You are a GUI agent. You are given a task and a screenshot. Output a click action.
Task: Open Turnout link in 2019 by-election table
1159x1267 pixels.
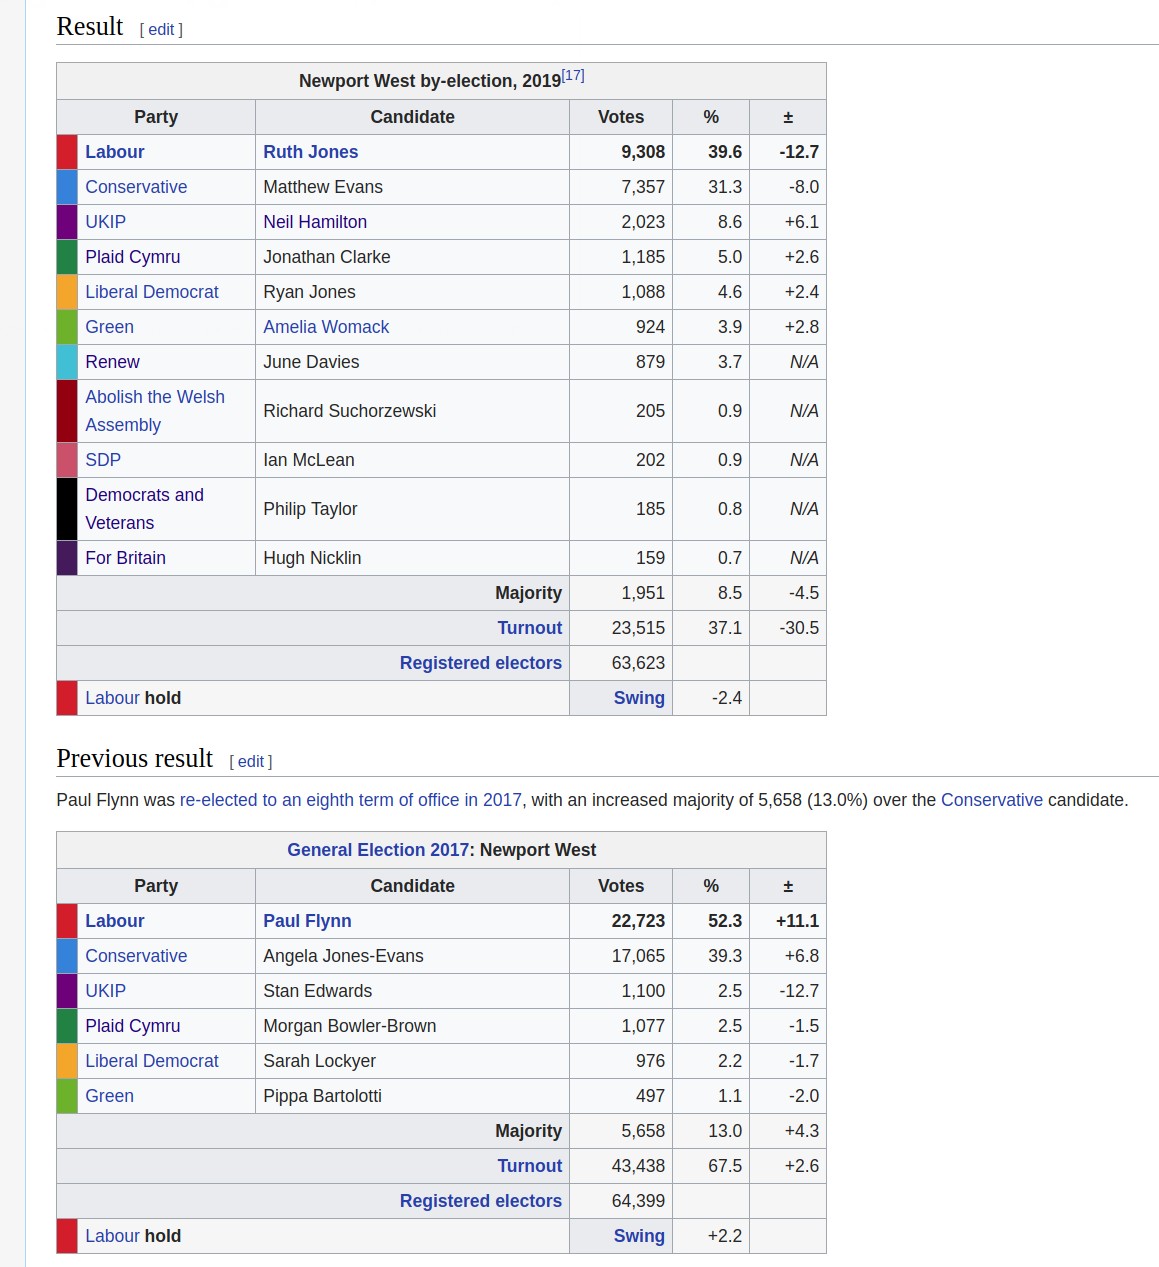coord(530,628)
